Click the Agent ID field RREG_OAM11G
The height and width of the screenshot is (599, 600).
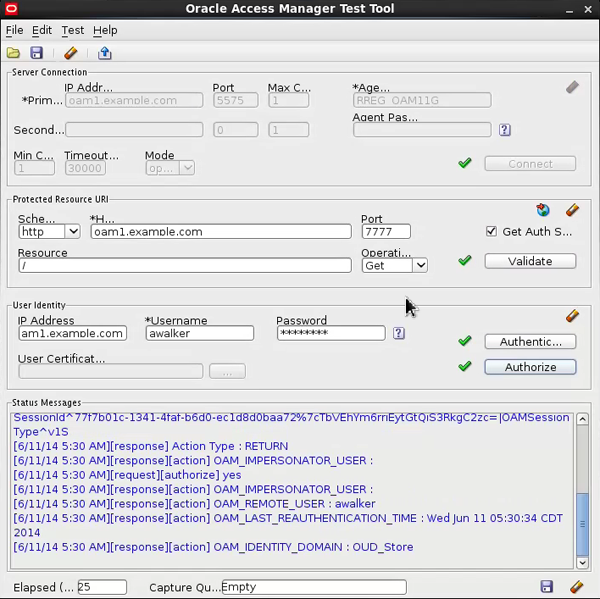(x=422, y=100)
